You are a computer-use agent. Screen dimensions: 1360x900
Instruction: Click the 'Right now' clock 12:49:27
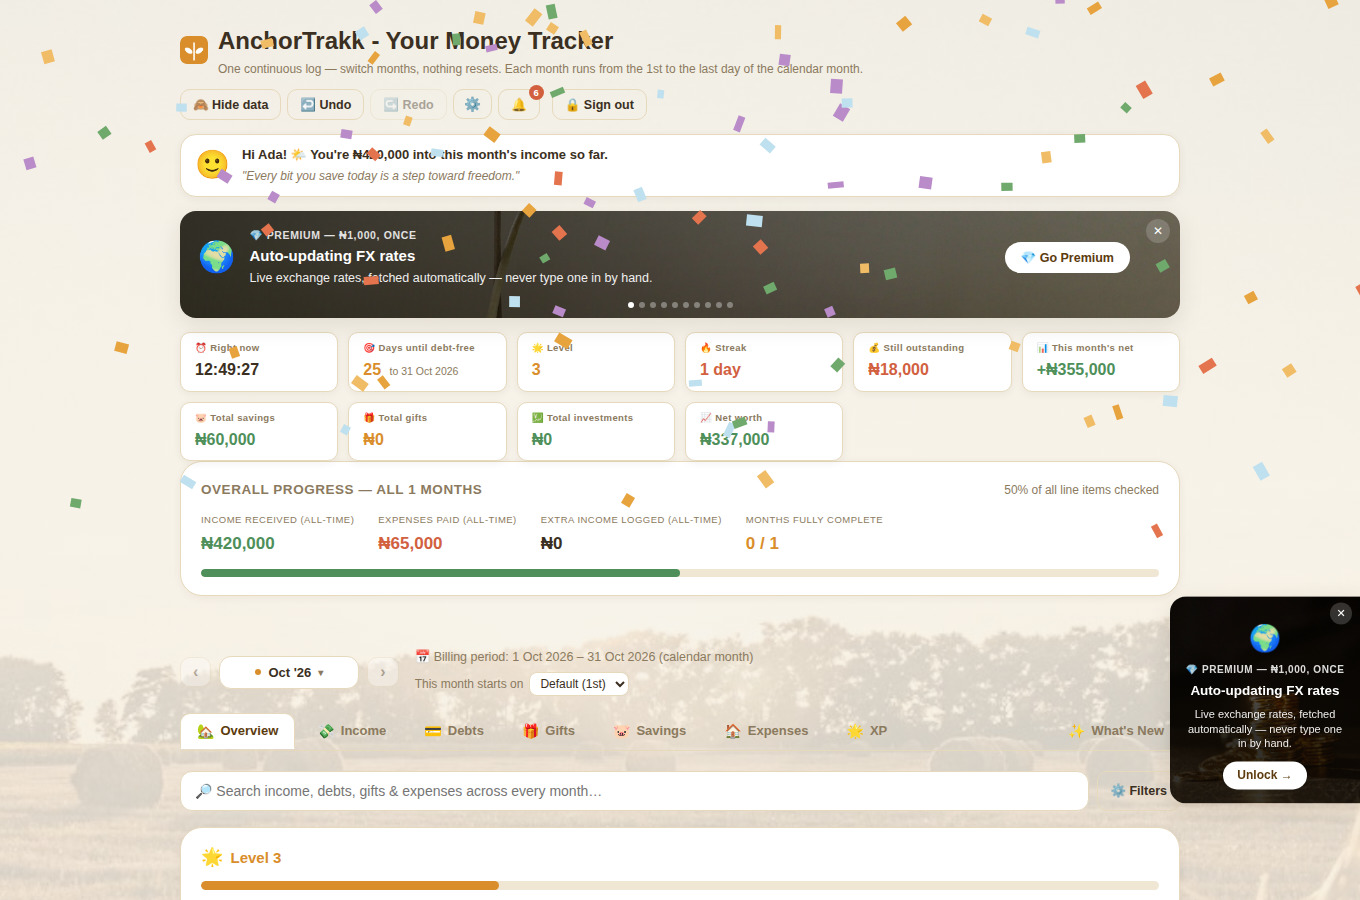(x=227, y=369)
